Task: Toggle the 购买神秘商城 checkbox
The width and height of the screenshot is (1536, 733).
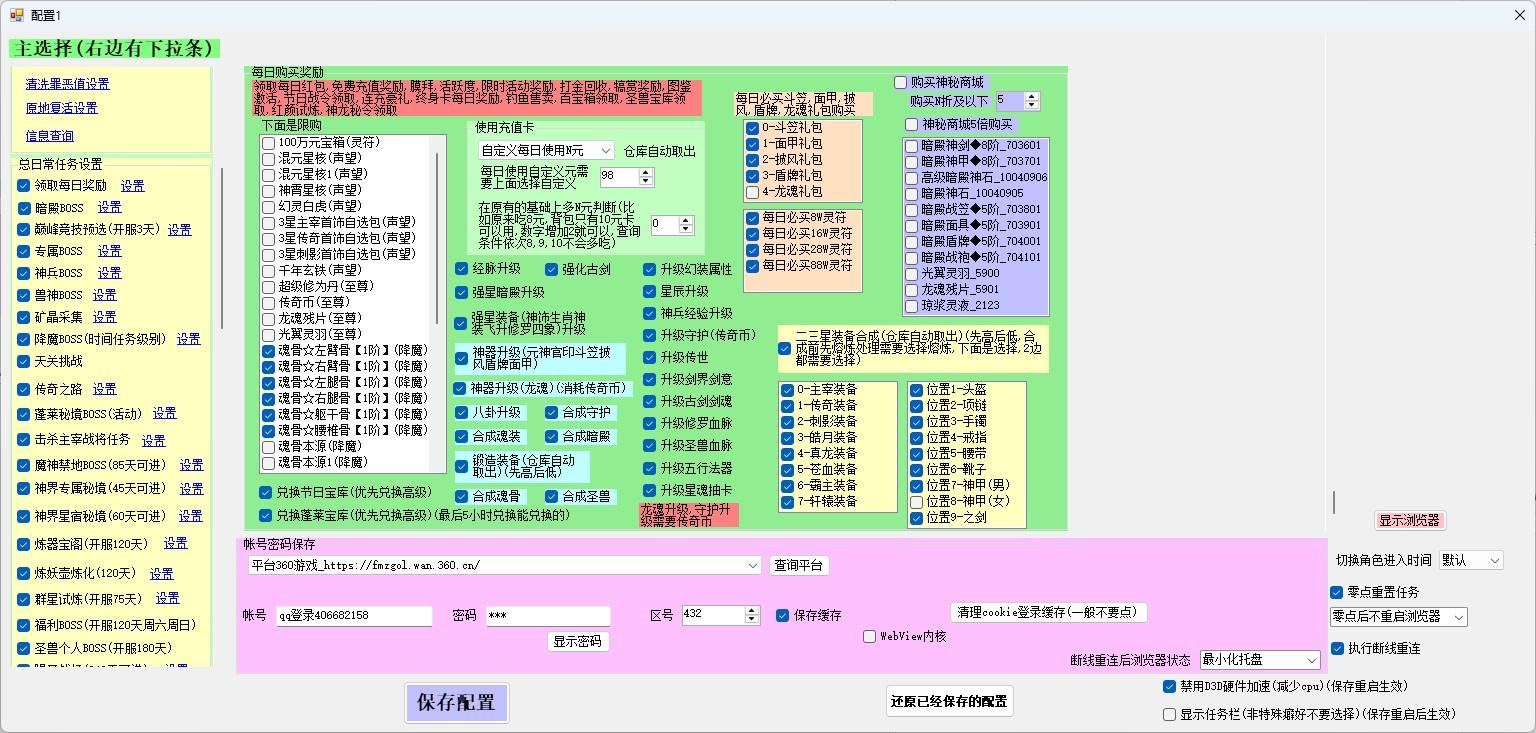Action: tap(901, 83)
